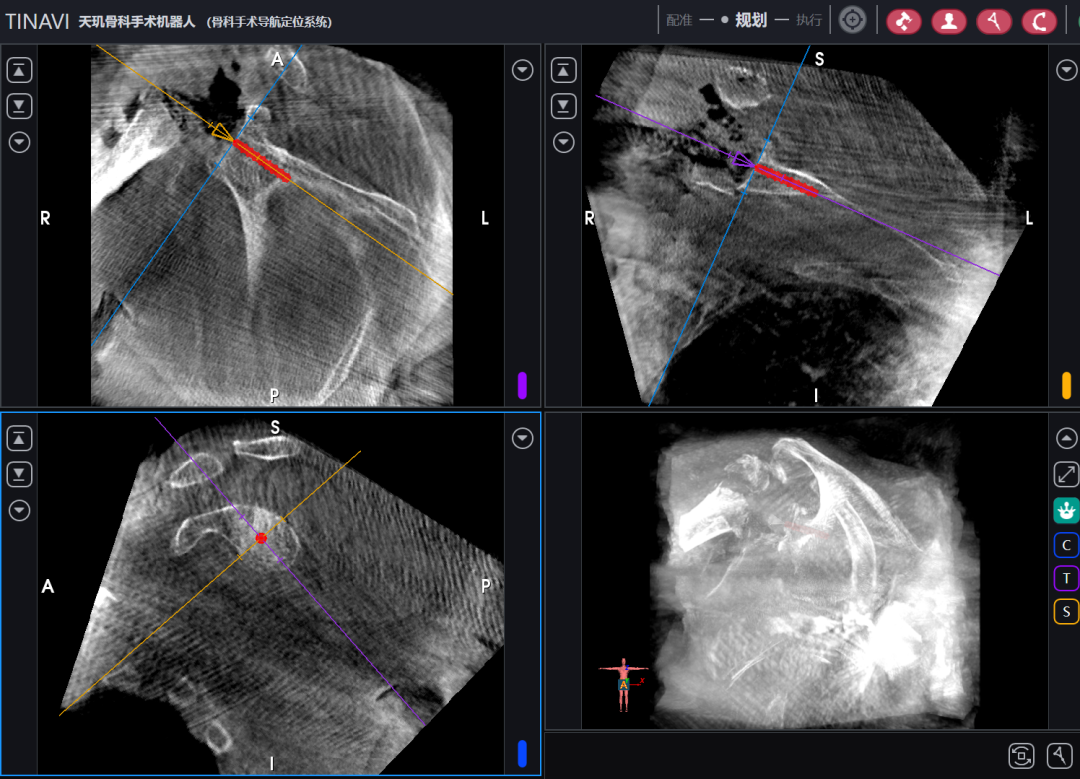Switch to the 执行 execution step
The height and width of the screenshot is (779, 1080).
[x=809, y=20]
